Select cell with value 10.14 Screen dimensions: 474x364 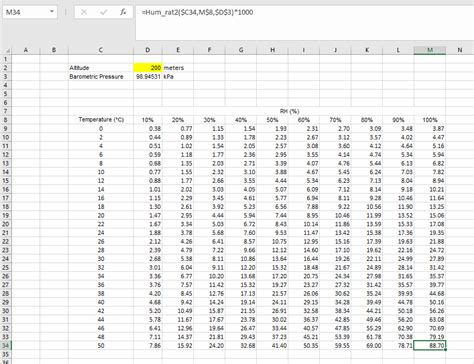coord(304,224)
